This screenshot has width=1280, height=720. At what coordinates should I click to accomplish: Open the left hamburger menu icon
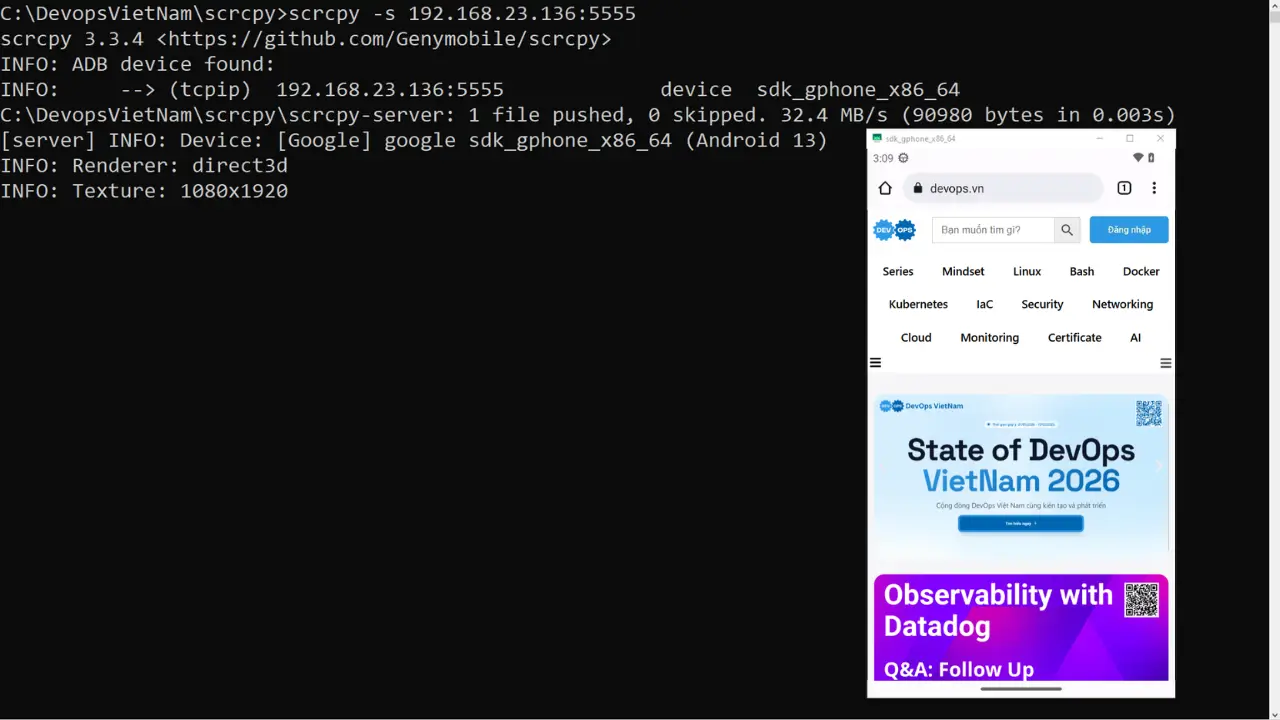[x=875, y=362]
